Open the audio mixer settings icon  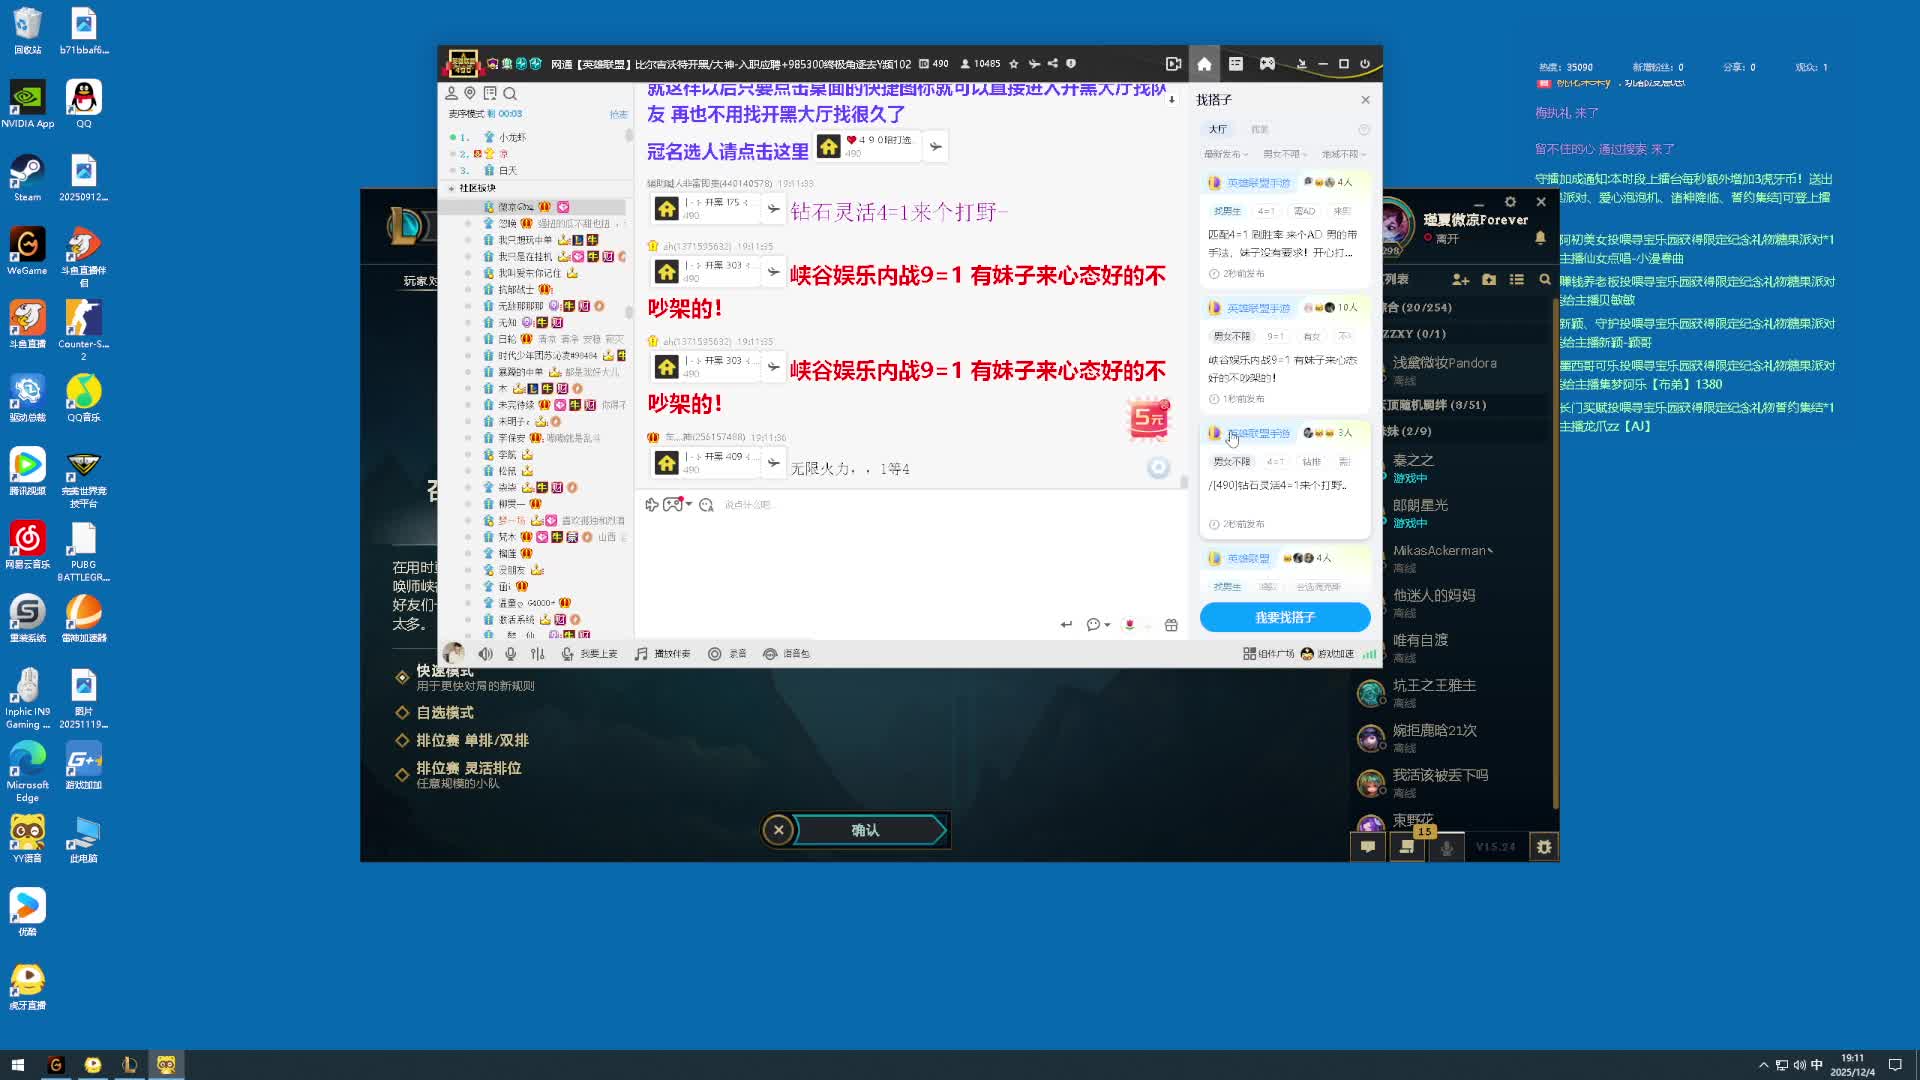point(538,654)
